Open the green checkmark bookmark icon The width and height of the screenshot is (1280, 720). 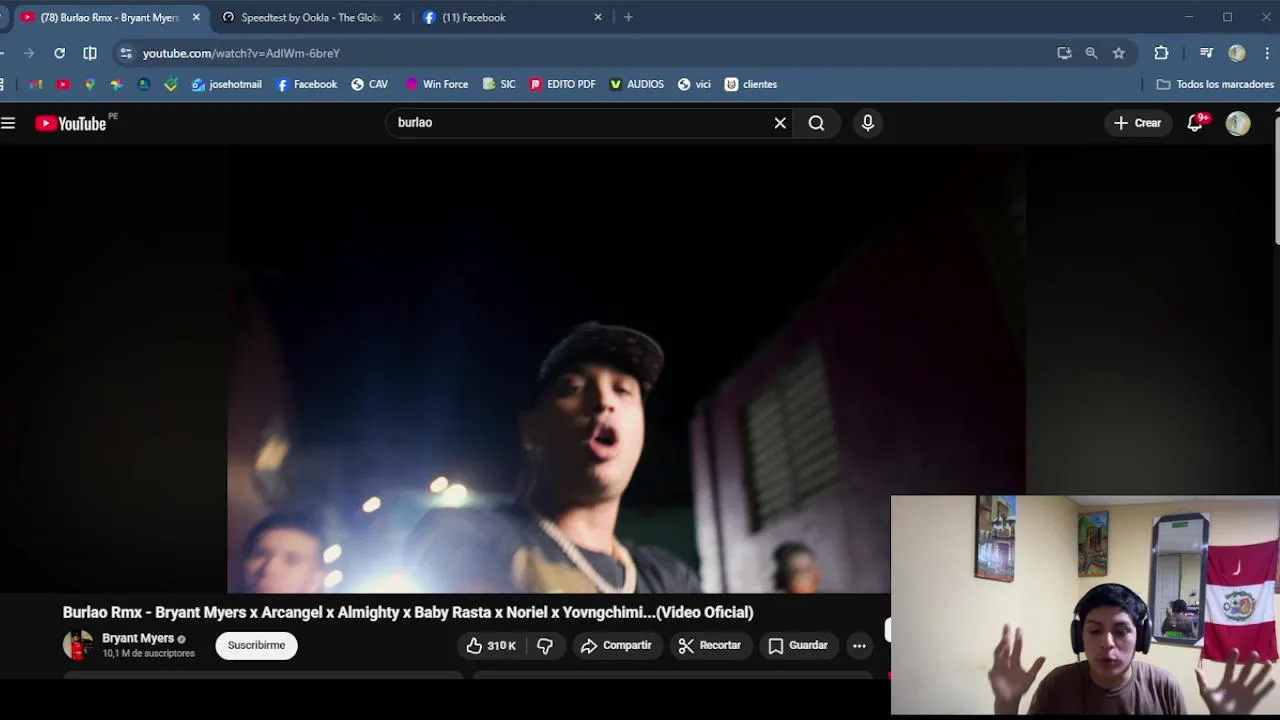171,84
